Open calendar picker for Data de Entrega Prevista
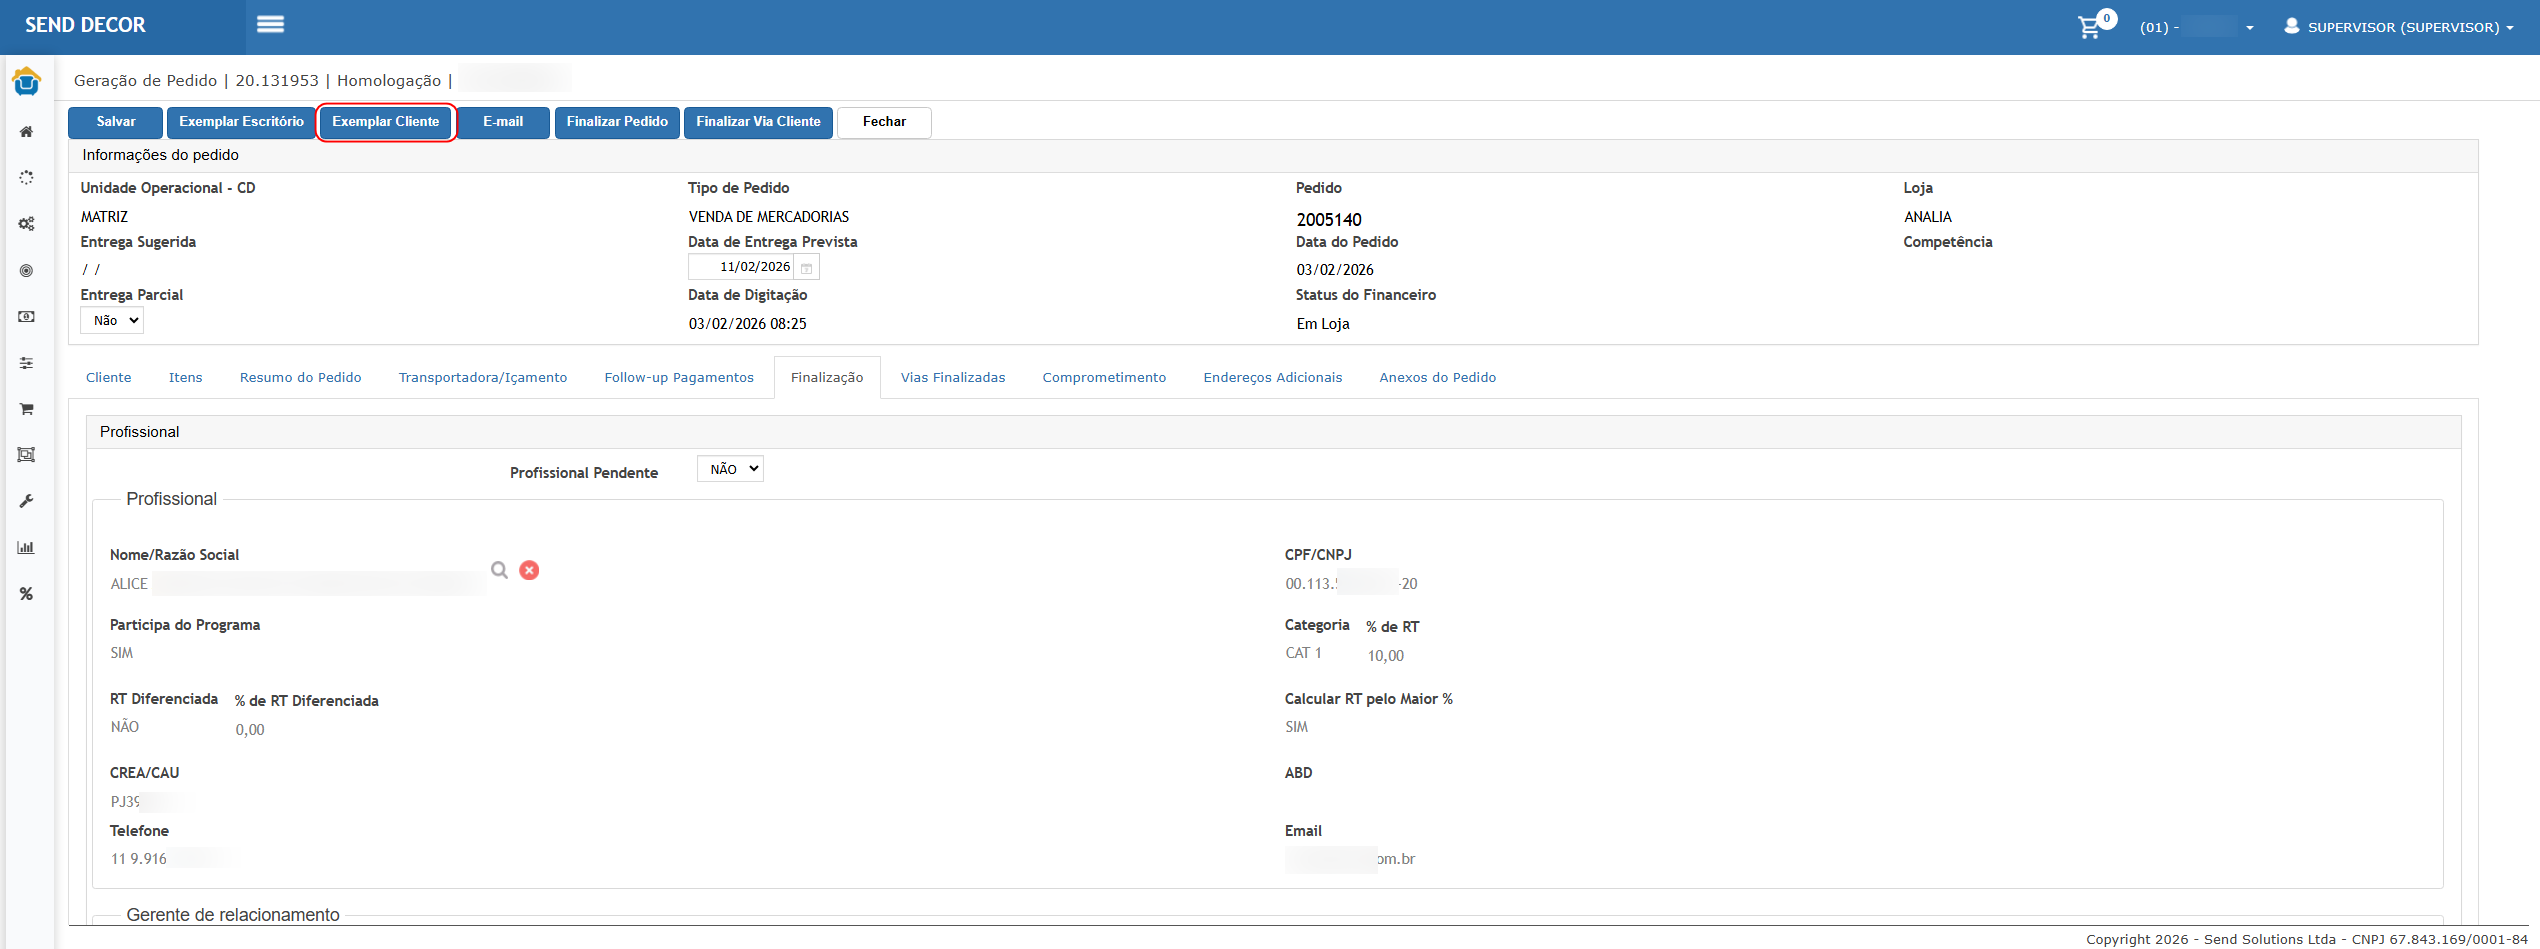This screenshot has width=2540, height=949. (807, 268)
